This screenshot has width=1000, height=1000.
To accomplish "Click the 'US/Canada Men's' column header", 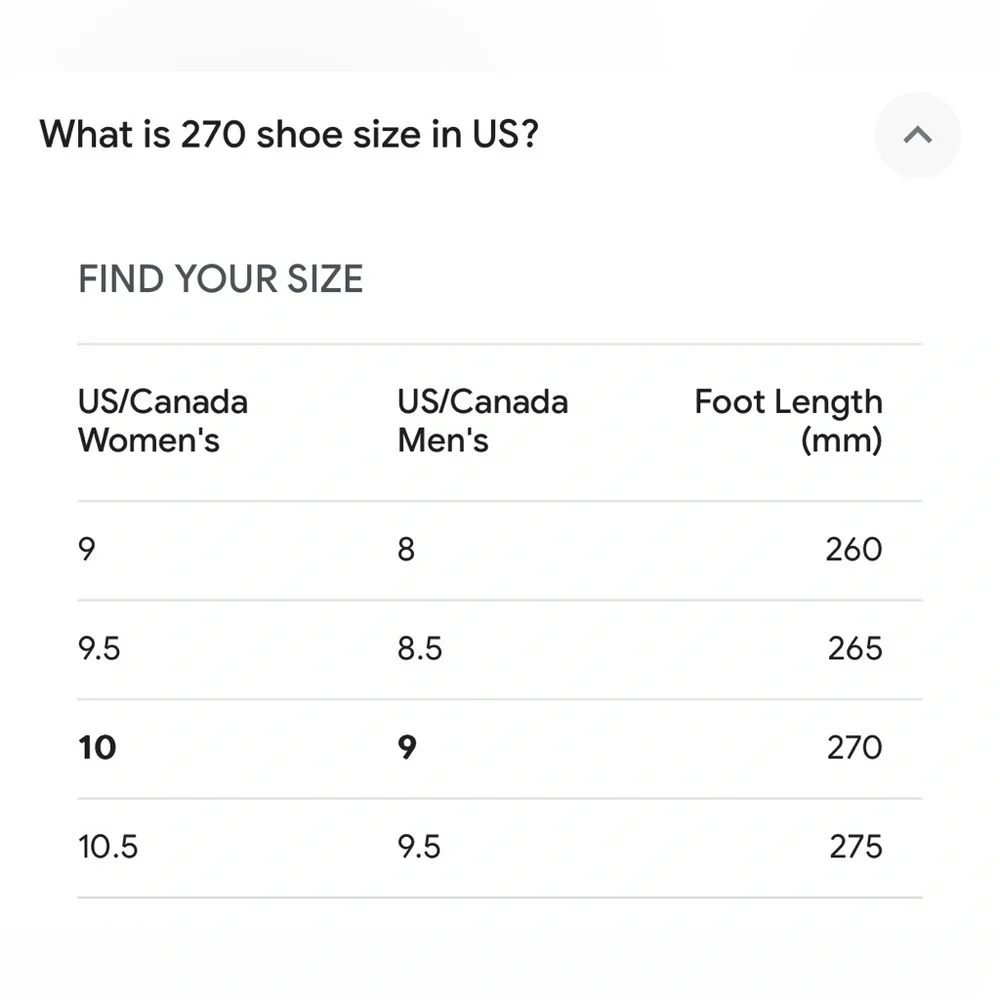I will (483, 421).
